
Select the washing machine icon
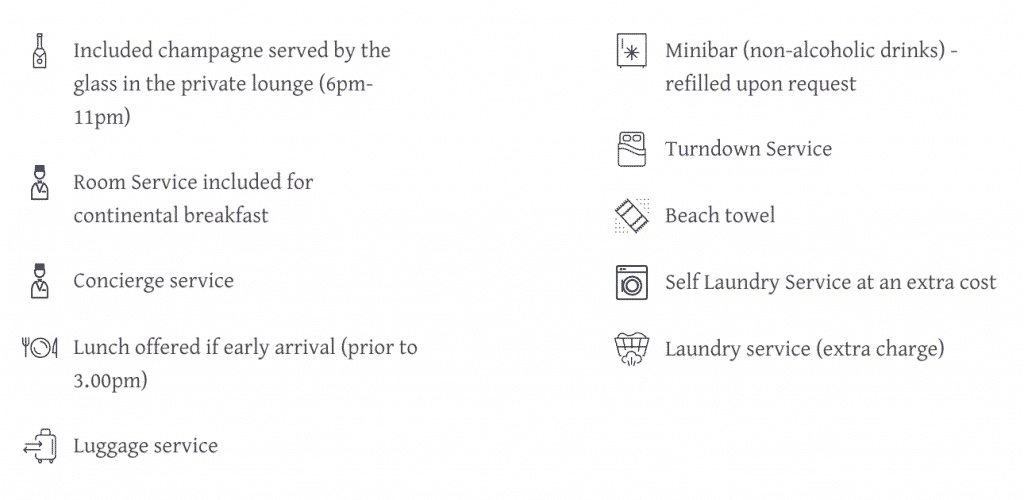(632, 282)
